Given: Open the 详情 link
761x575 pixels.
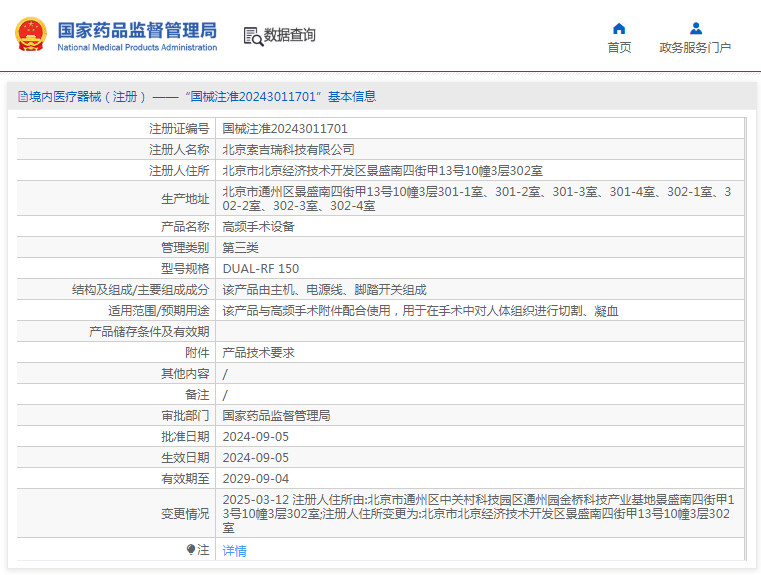Looking at the screenshot, I should click(234, 551).
